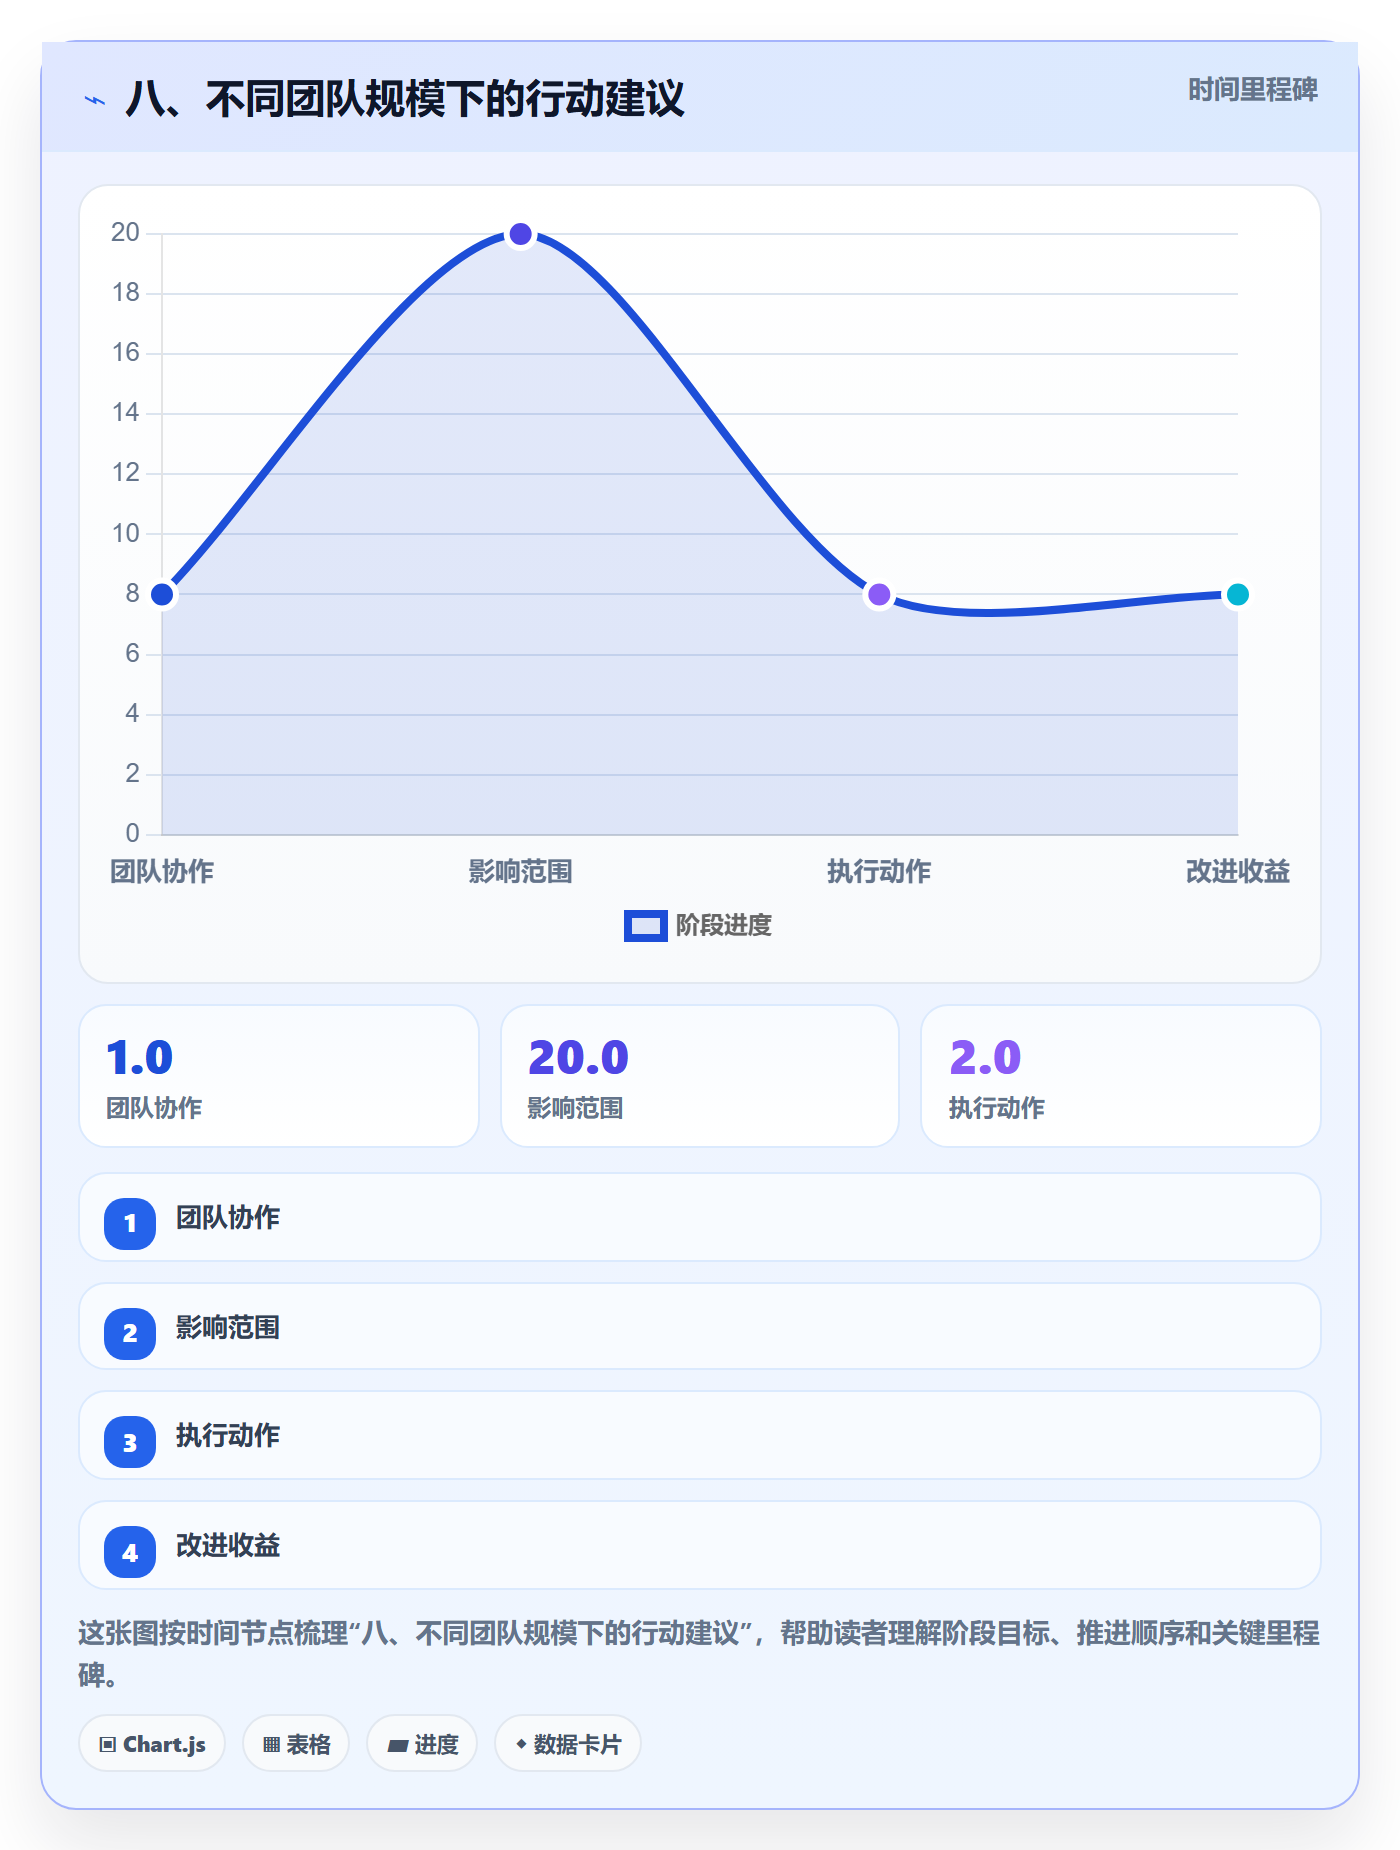Click the purple 执行动作 data point

coord(879,595)
